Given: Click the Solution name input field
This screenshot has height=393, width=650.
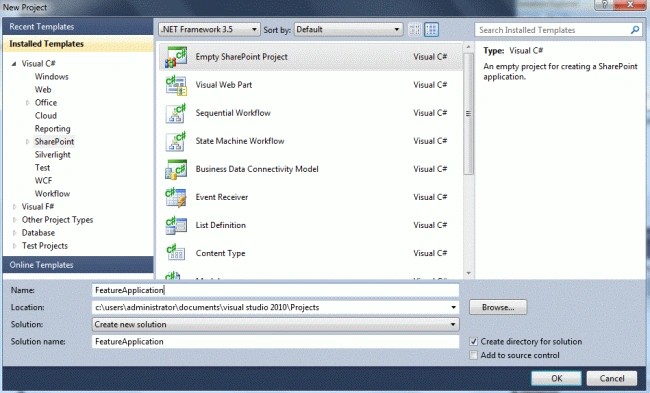Looking at the screenshot, I should pyautogui.click(x=275, y=342).
